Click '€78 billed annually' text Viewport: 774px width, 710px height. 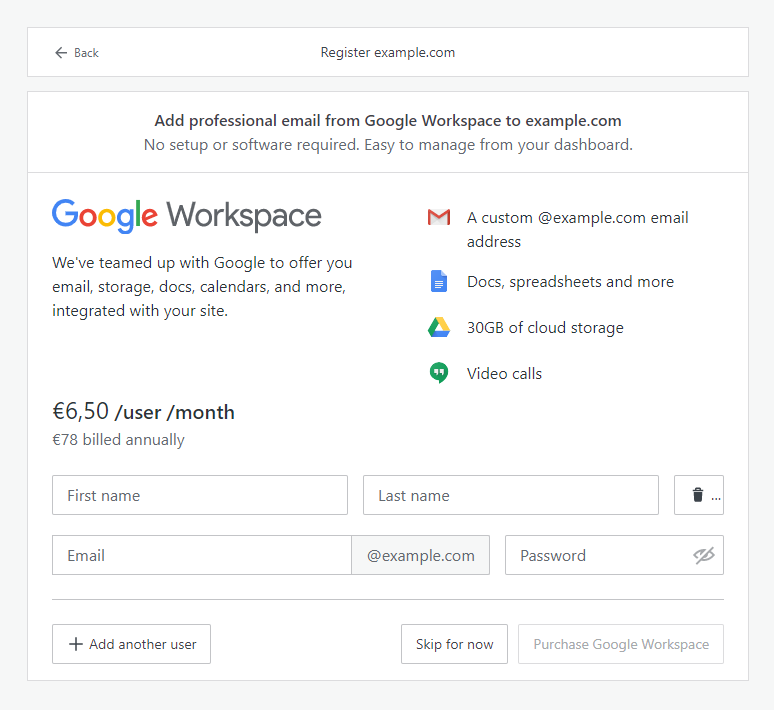(118, 439)
